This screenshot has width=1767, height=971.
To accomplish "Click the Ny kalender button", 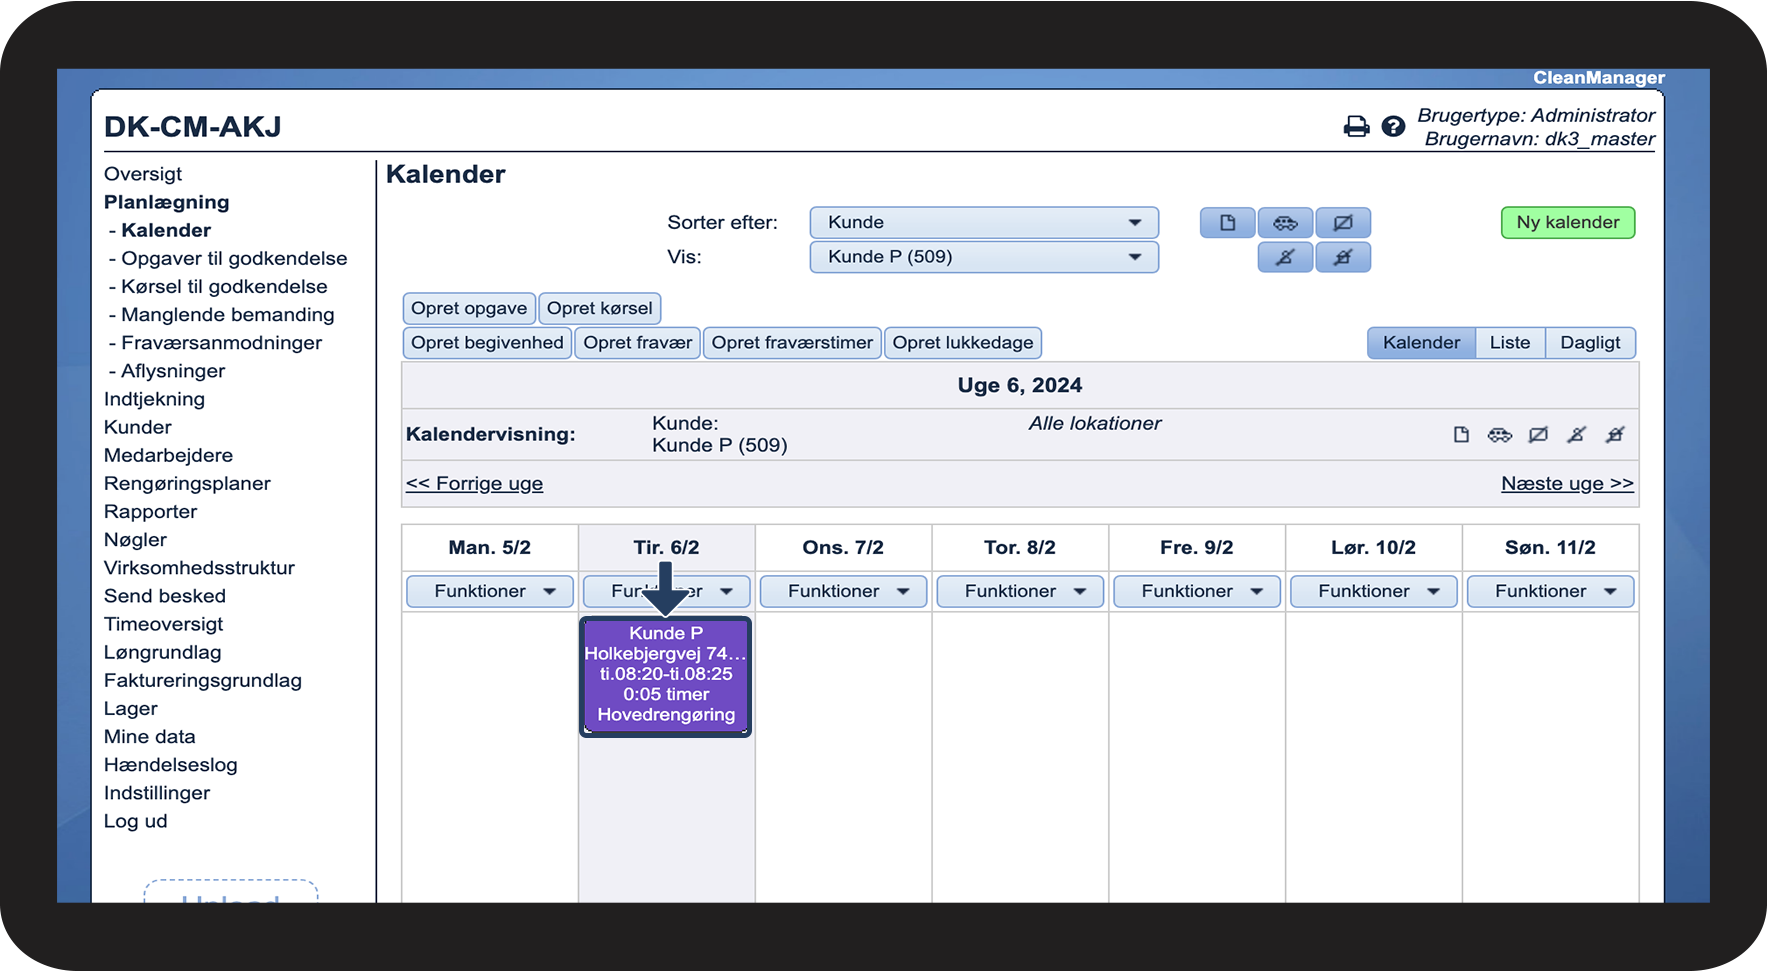I will click(x=1568, y=223).
